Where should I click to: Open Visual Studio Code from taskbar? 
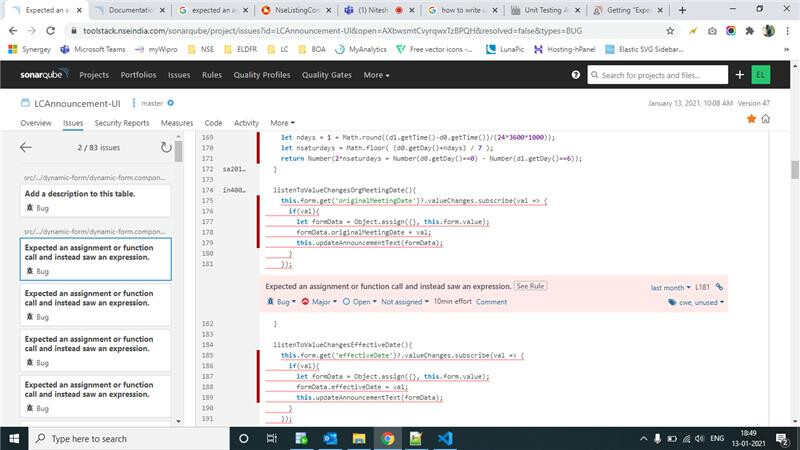click(445, 439)
